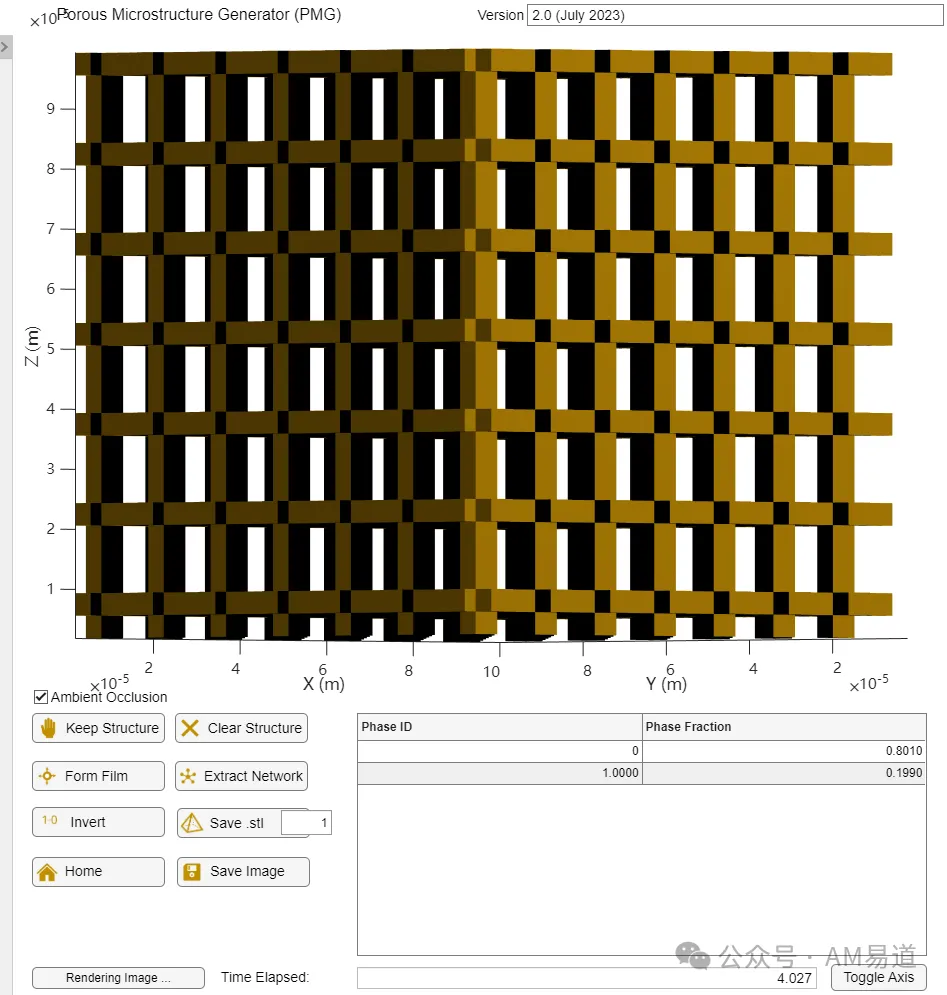This screenshot has height=995, width=947.
Task: Select the 0.1990 phase fraction cell
Action: coord(784,773)
